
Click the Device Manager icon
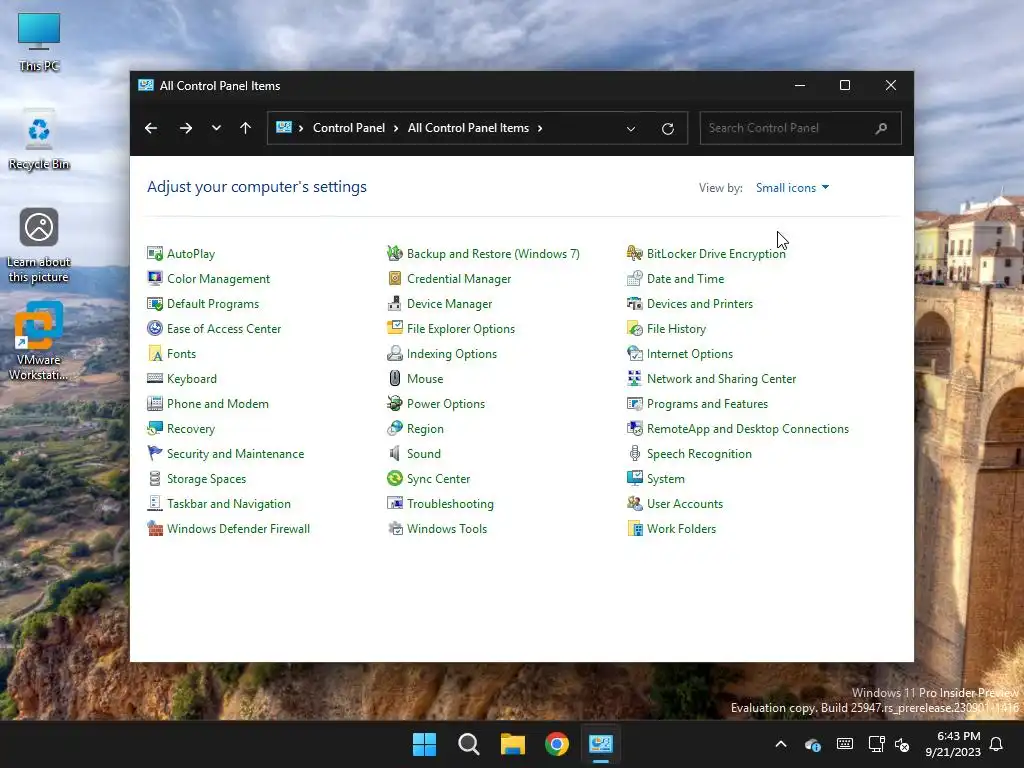(x=394, y=304)
